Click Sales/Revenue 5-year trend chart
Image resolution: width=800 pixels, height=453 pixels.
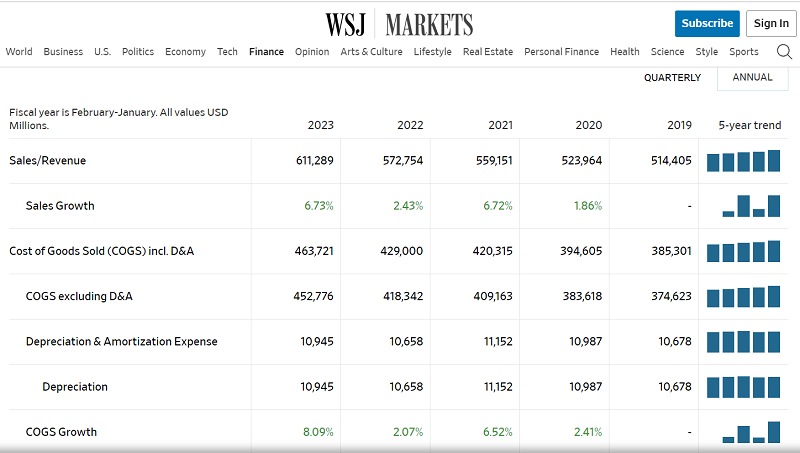tap(743, 161)
